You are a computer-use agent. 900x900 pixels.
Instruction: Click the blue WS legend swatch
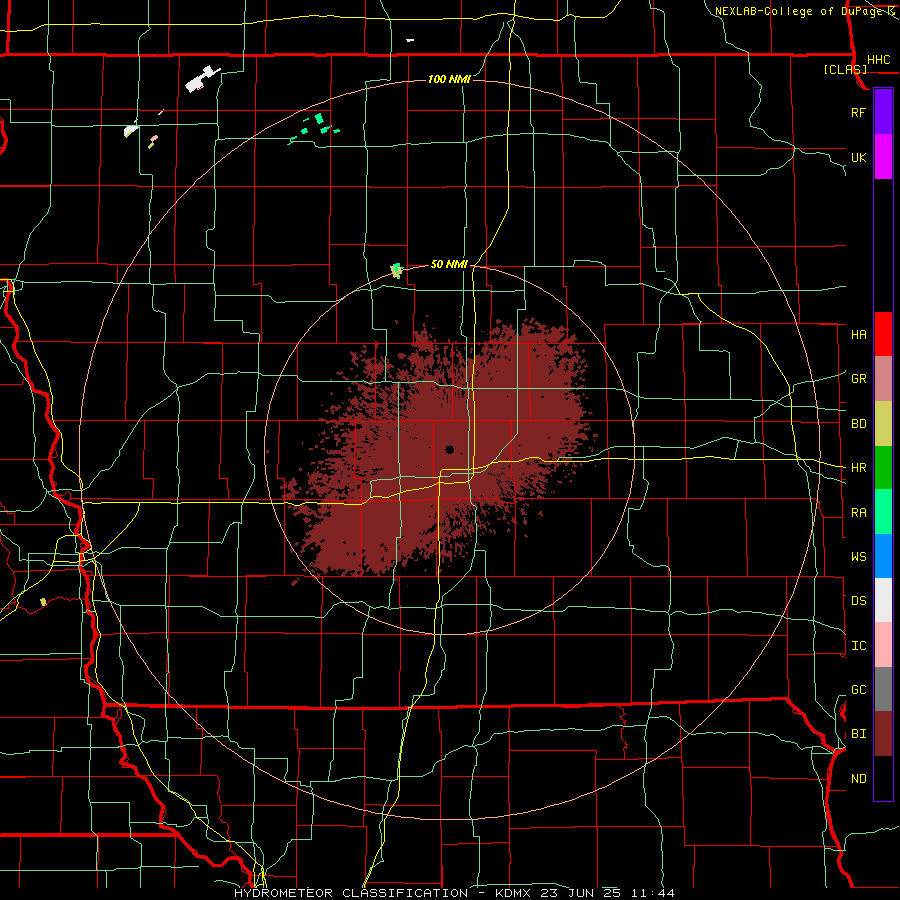tap(883, 556)
